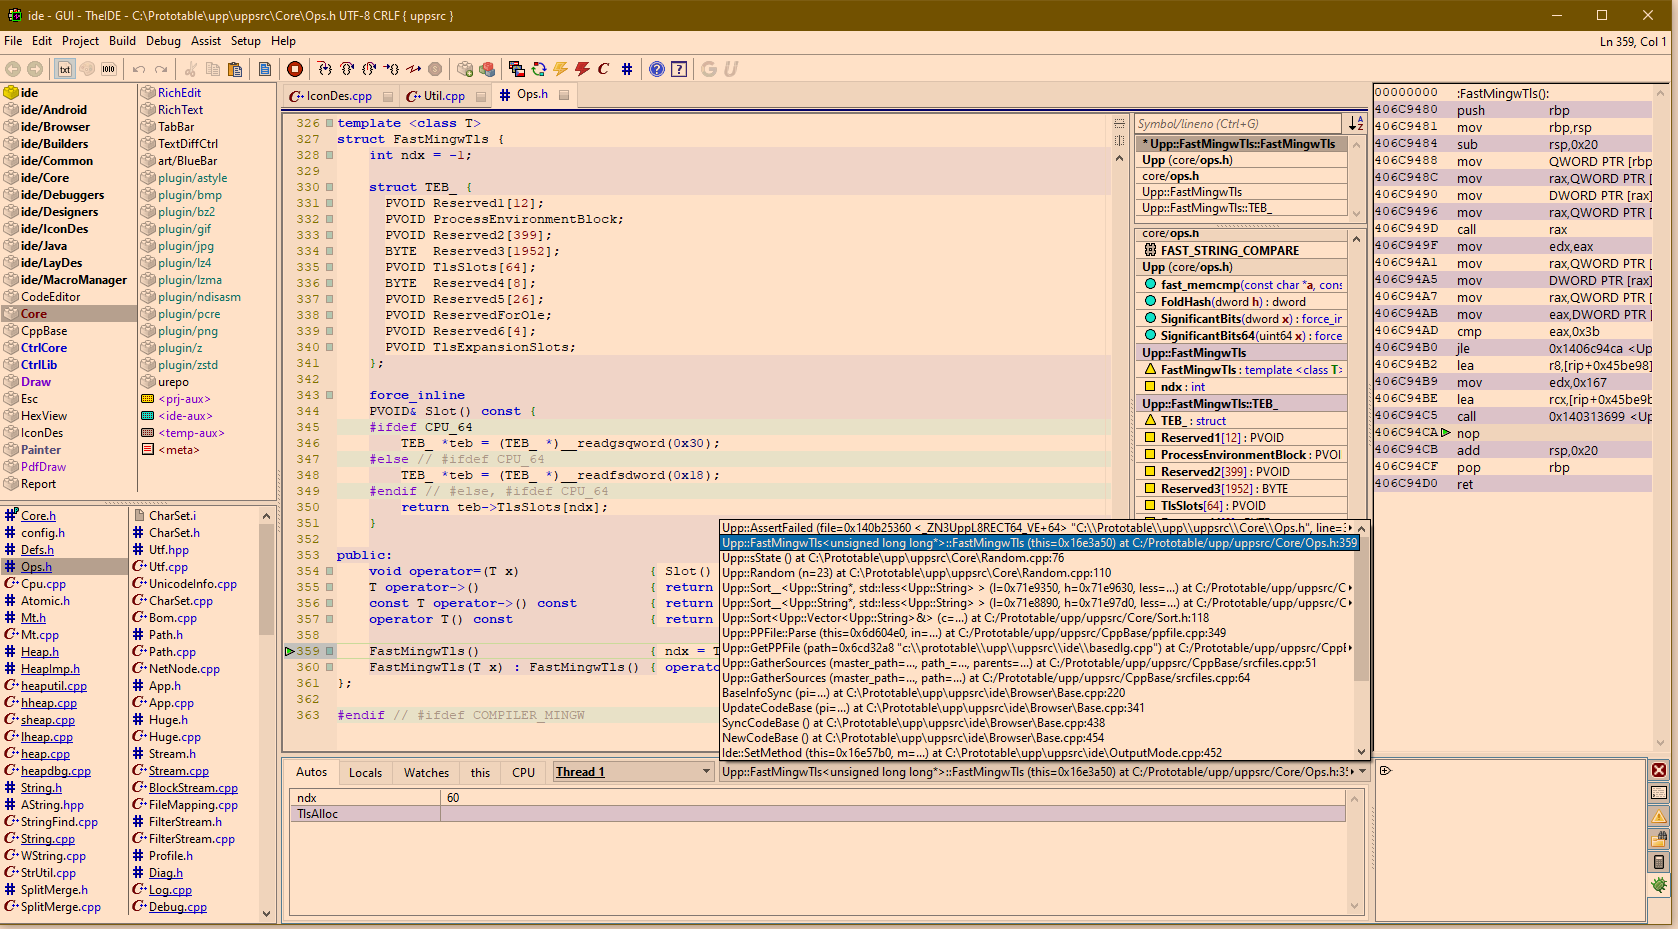Image resolution: width=1678 pixels, height=929 pixels.
Task: Toggle the 1010 binary view mode
Action: (x=109, y=69)
